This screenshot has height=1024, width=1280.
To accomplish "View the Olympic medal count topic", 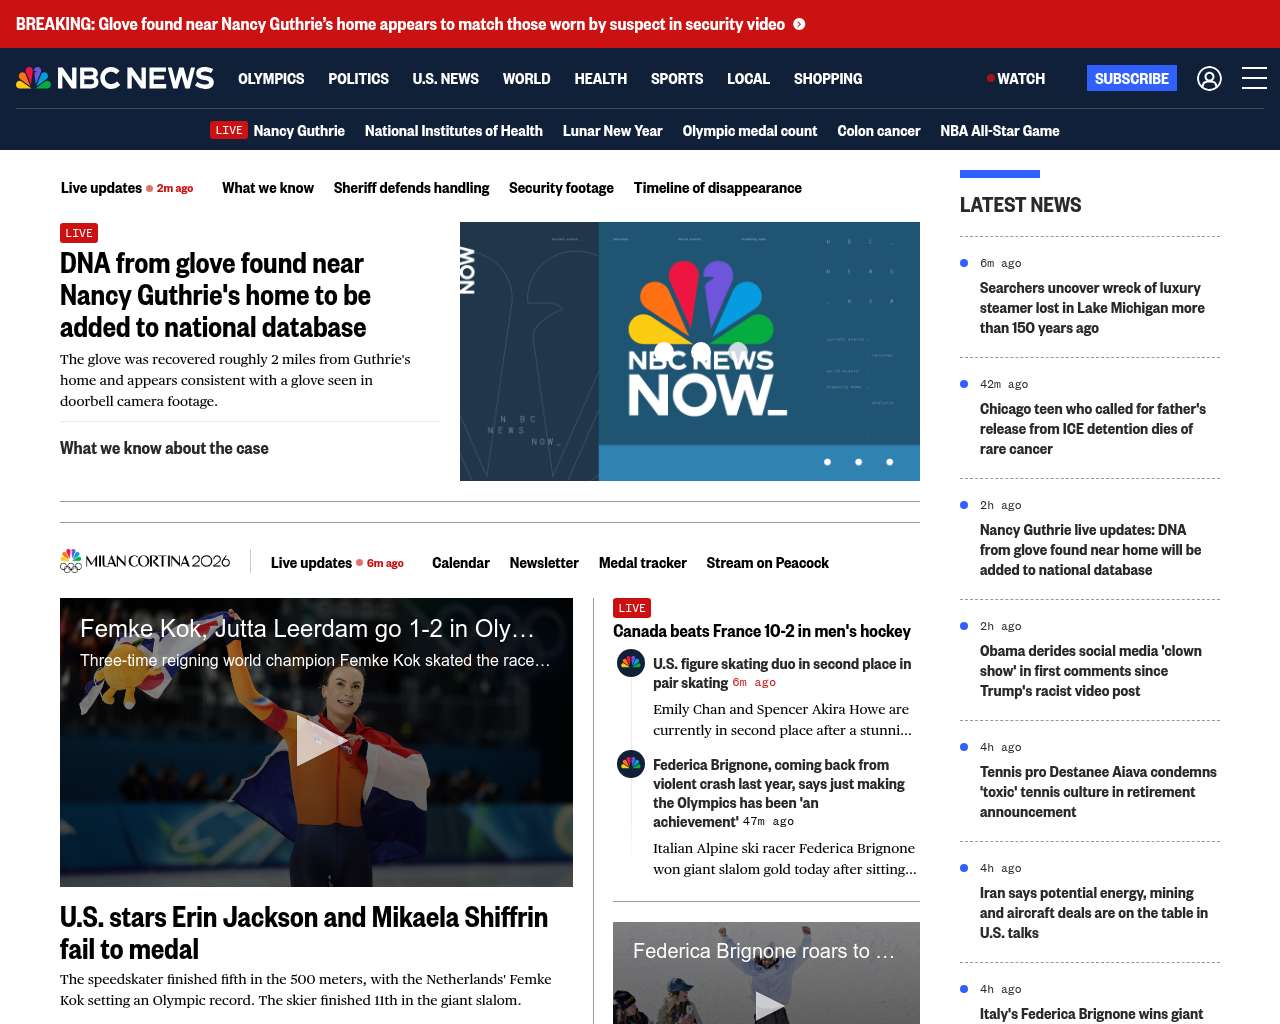I will (750, 130).
